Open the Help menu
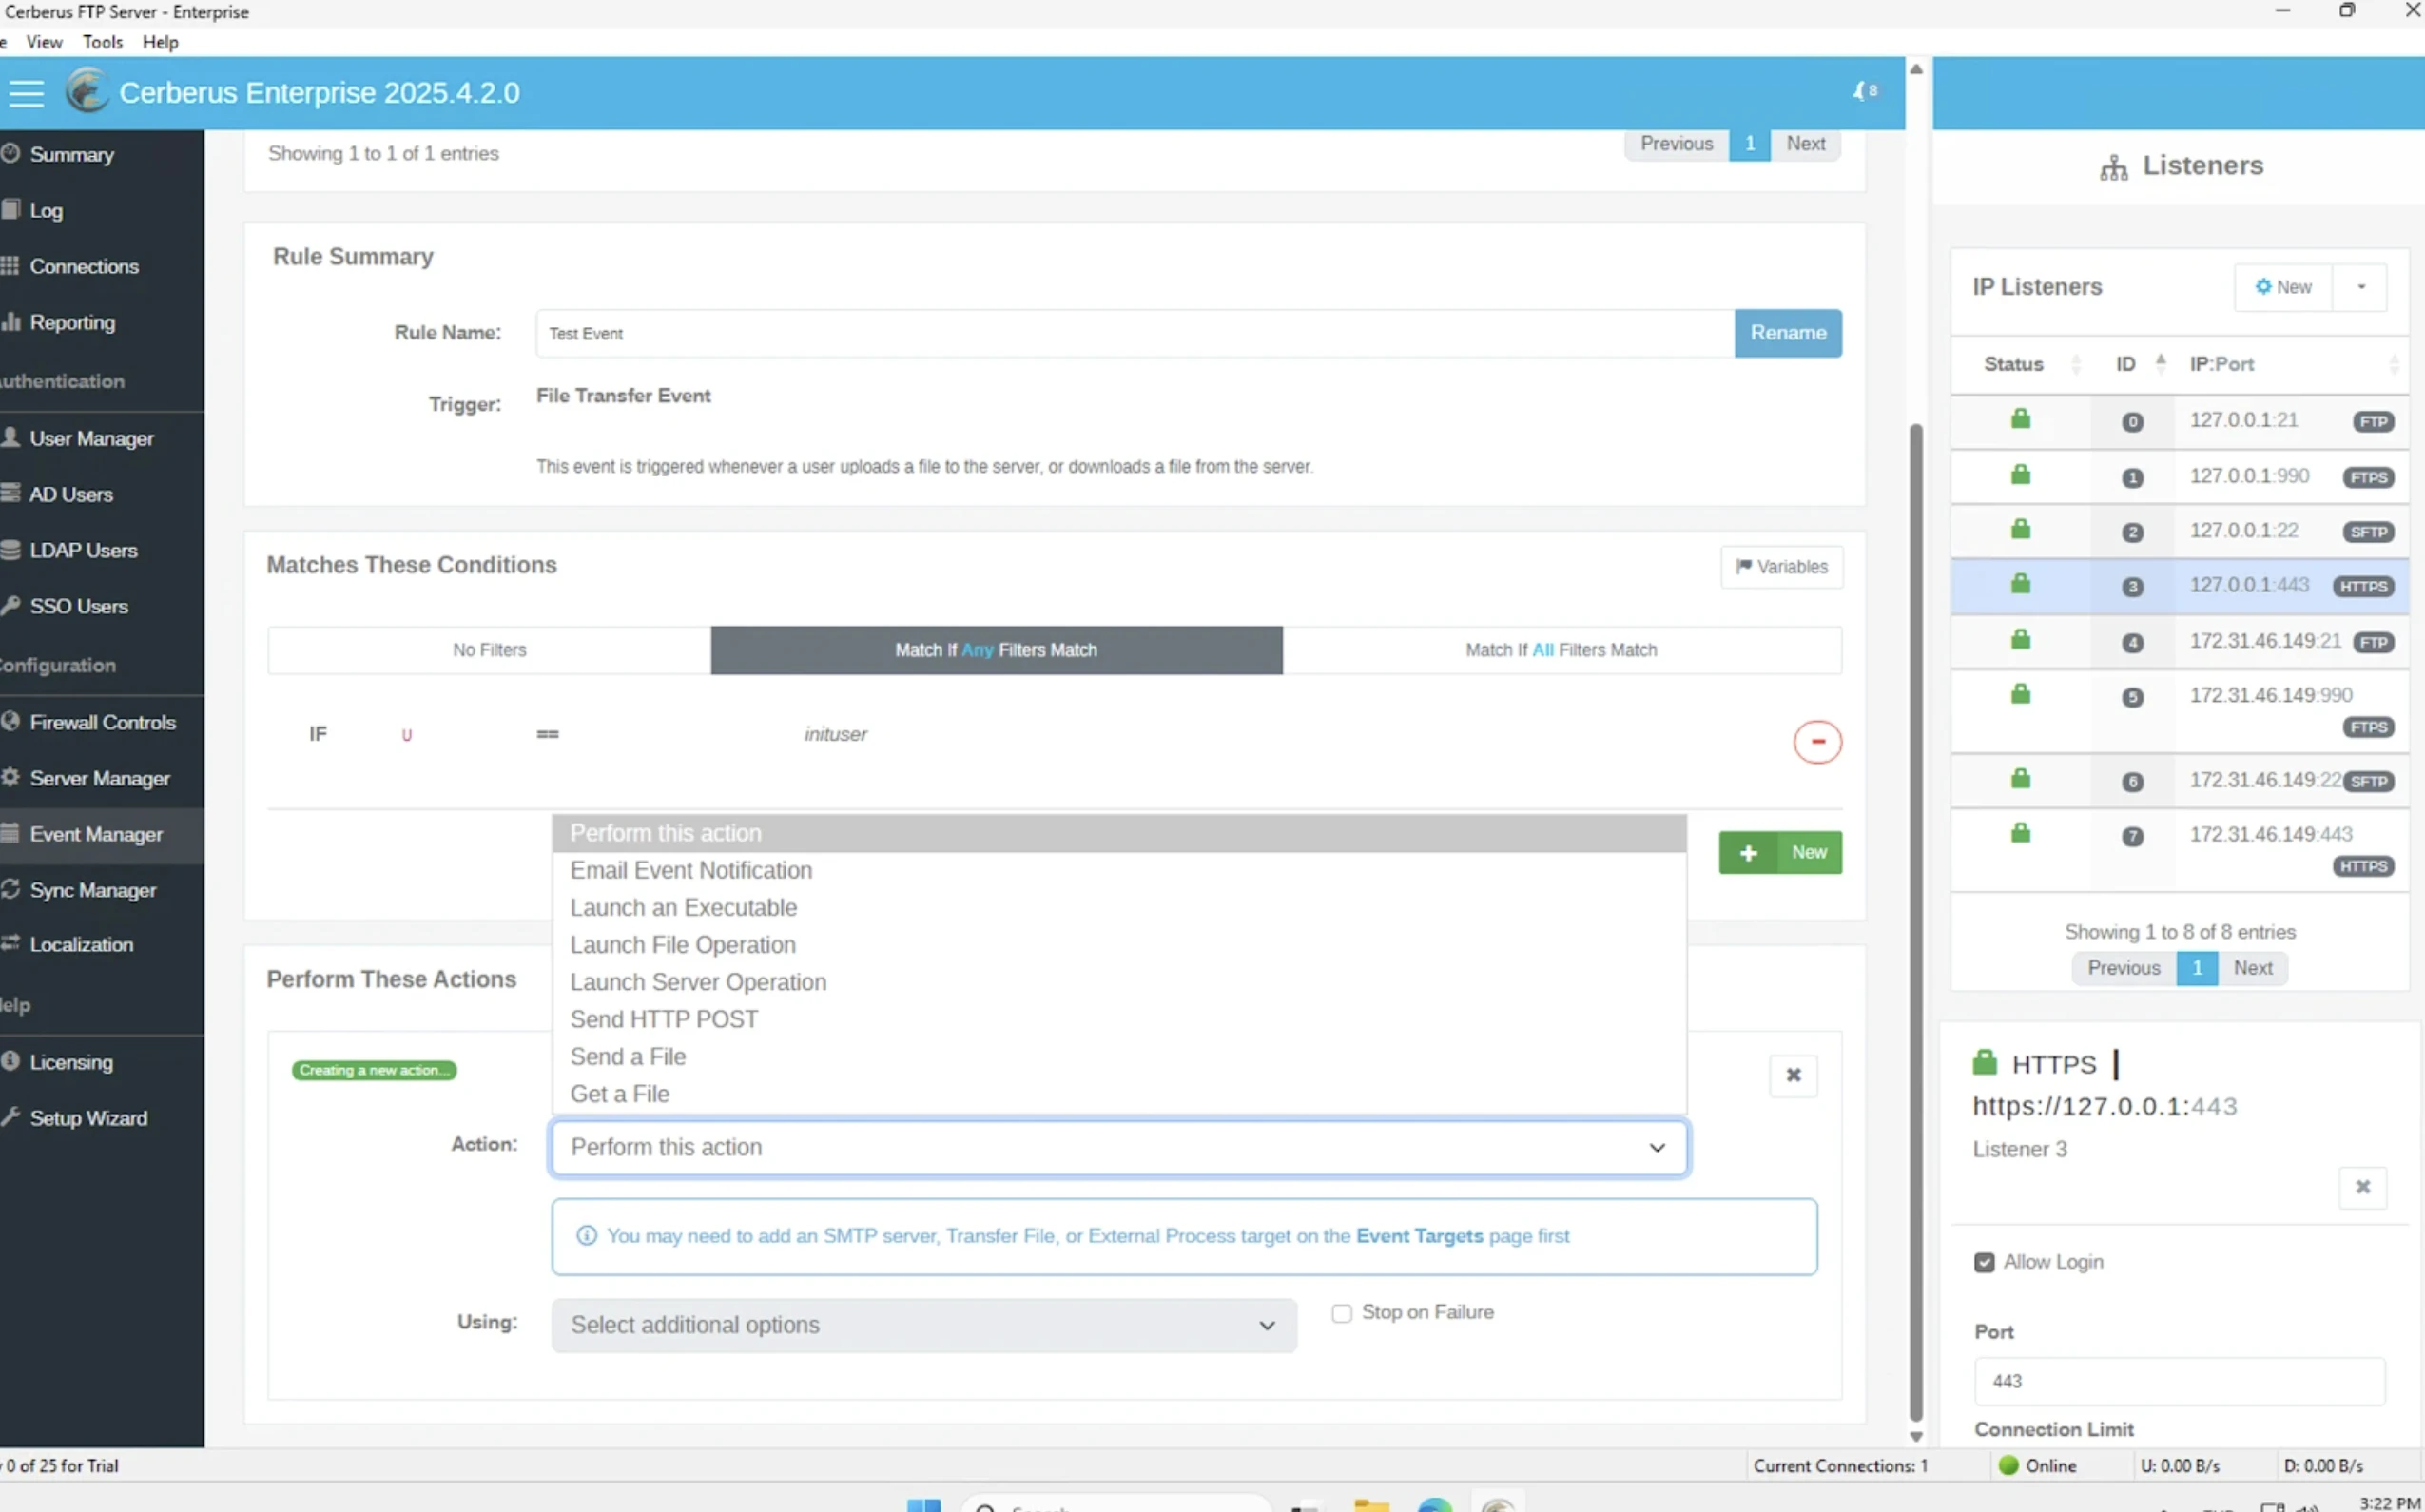 click(x=160, y=42)
